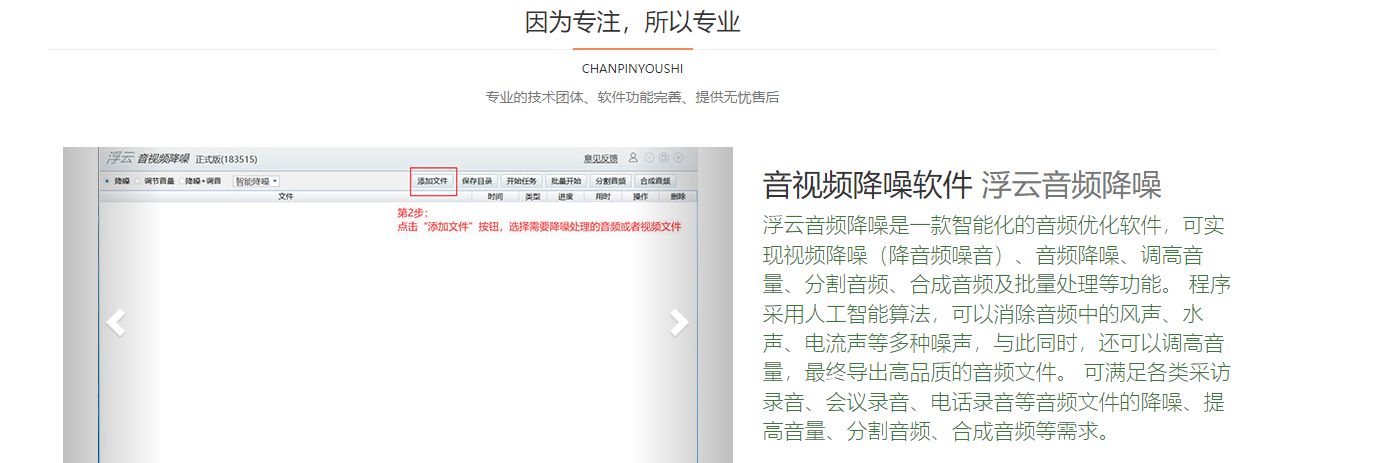Close the 浮云音视频降噪 app window
Screen dimensions: 1385x463
[678, 158]
